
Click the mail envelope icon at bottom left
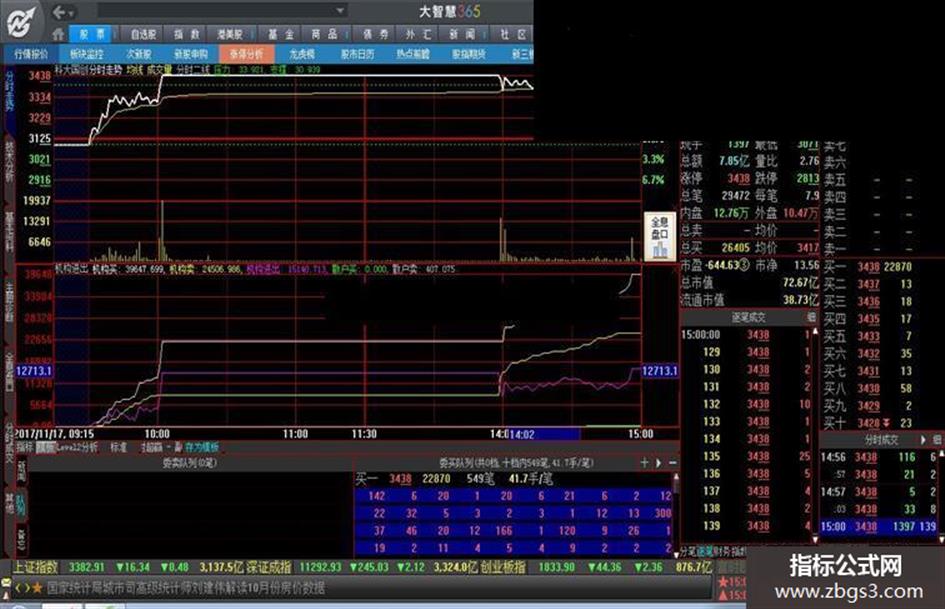[6, 583]
